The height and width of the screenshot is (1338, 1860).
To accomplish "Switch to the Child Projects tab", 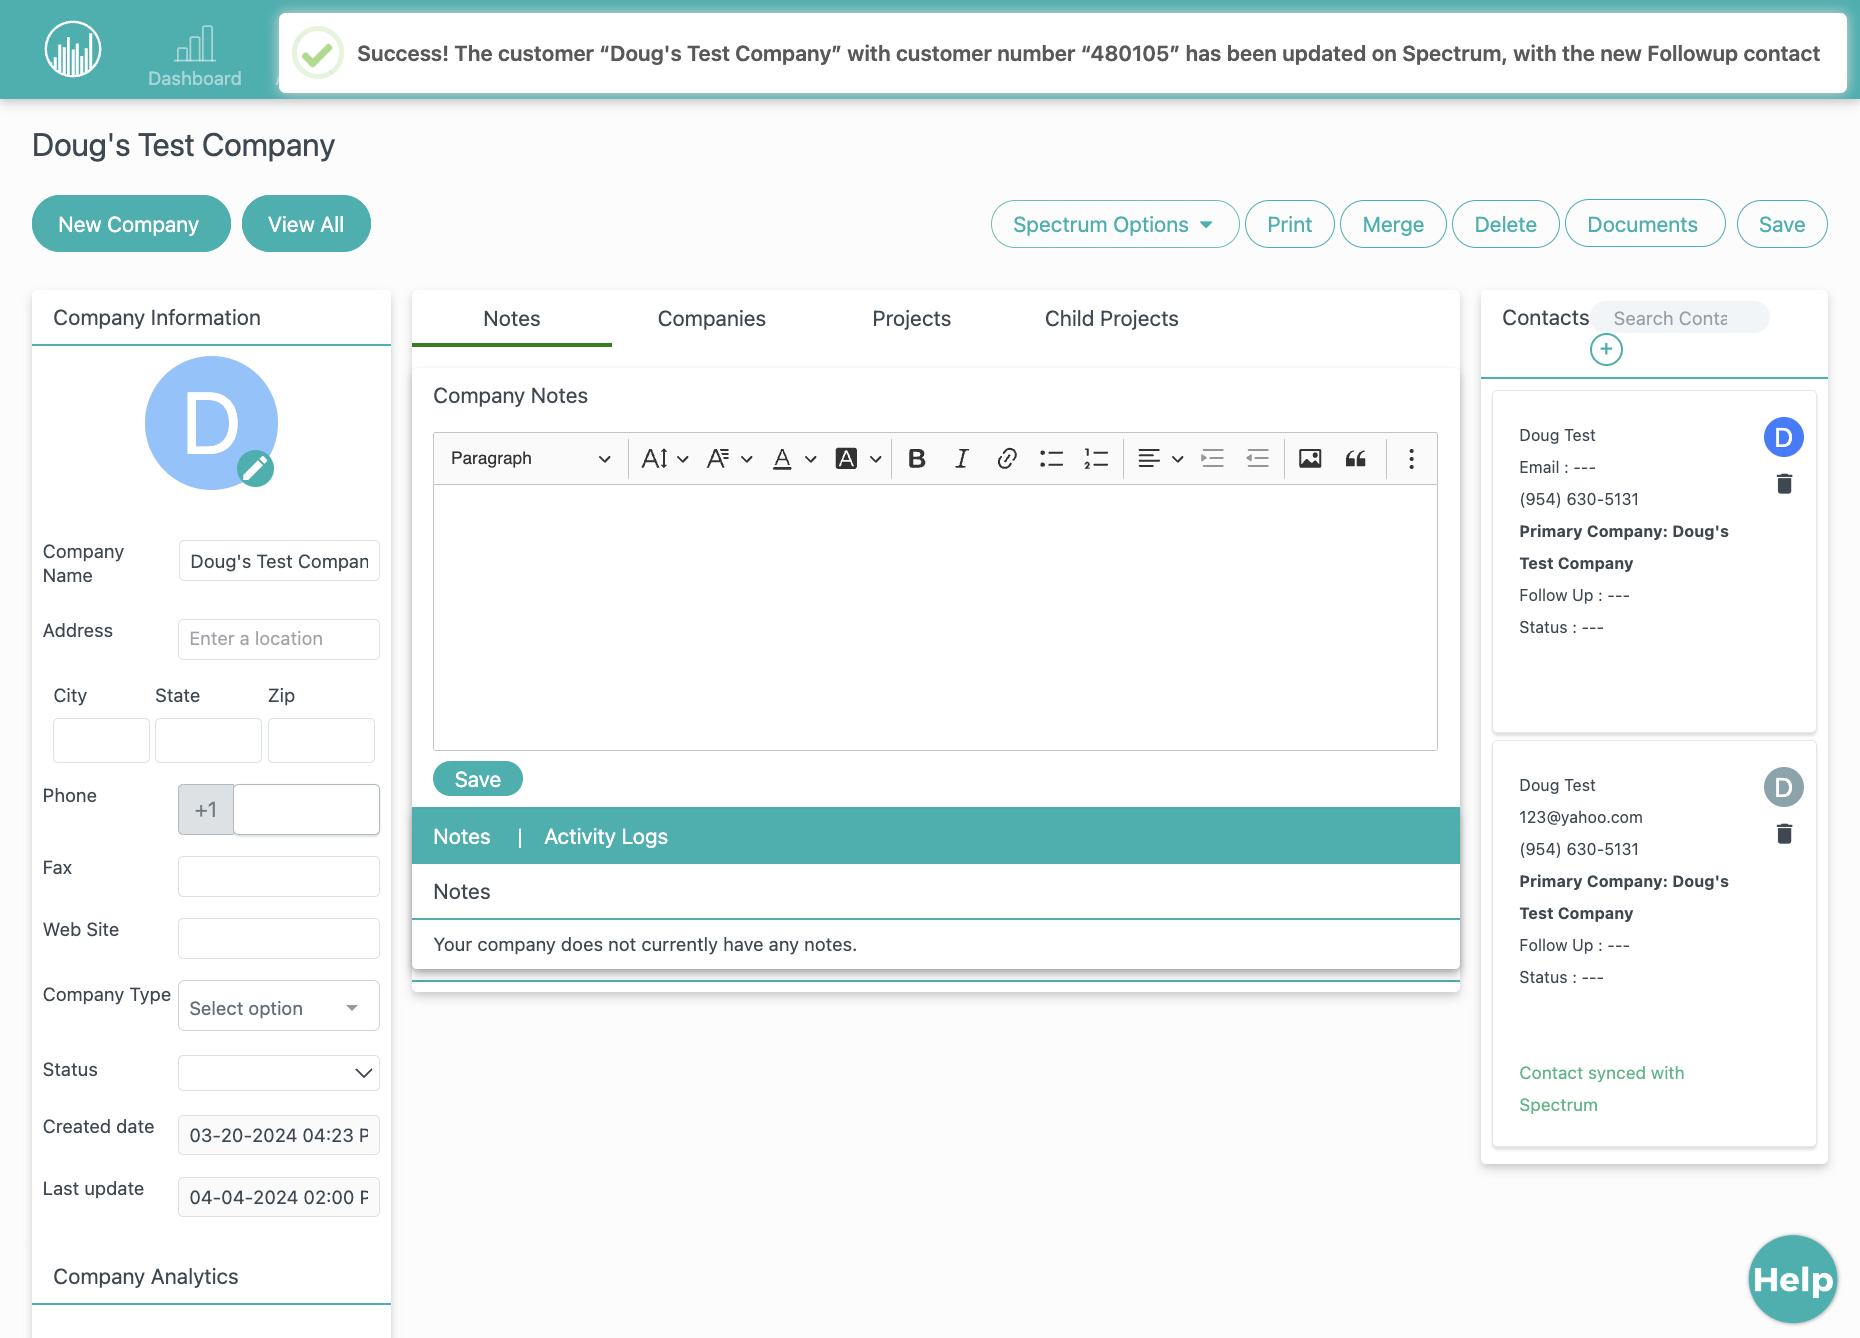I will [x=1112, y=319].
